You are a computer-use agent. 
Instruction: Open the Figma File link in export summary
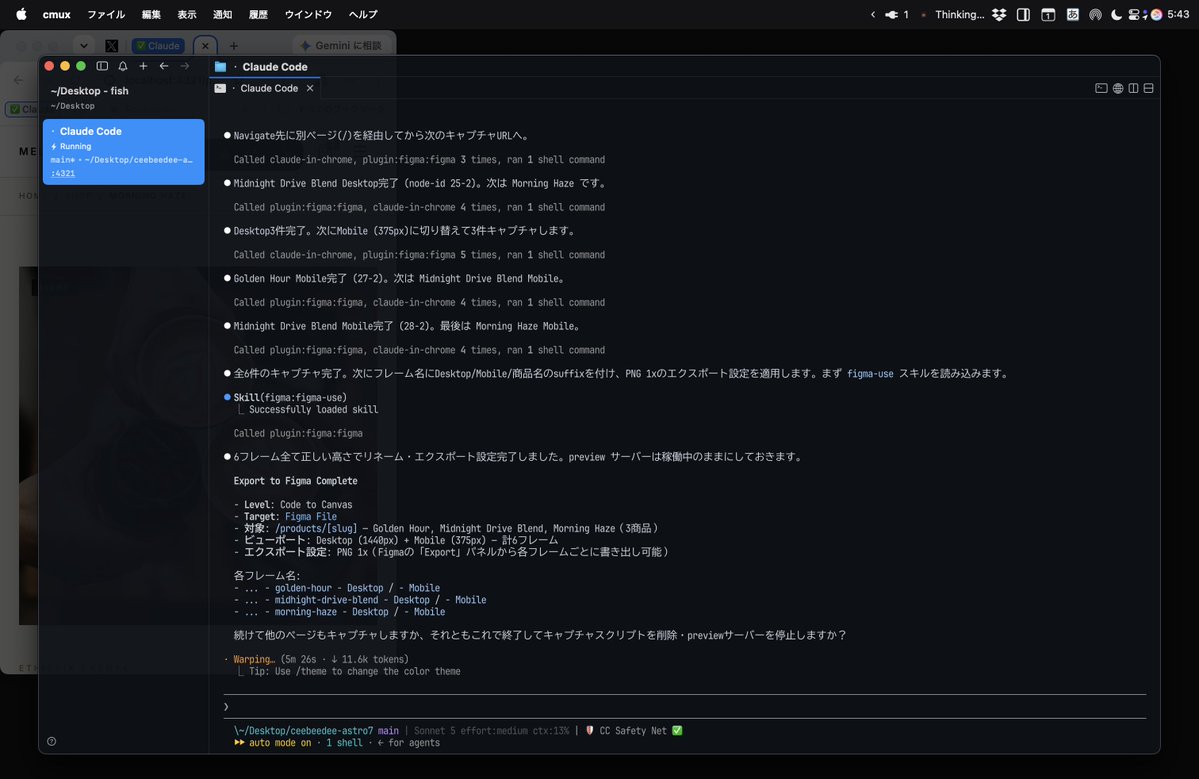tap(310, 517)
